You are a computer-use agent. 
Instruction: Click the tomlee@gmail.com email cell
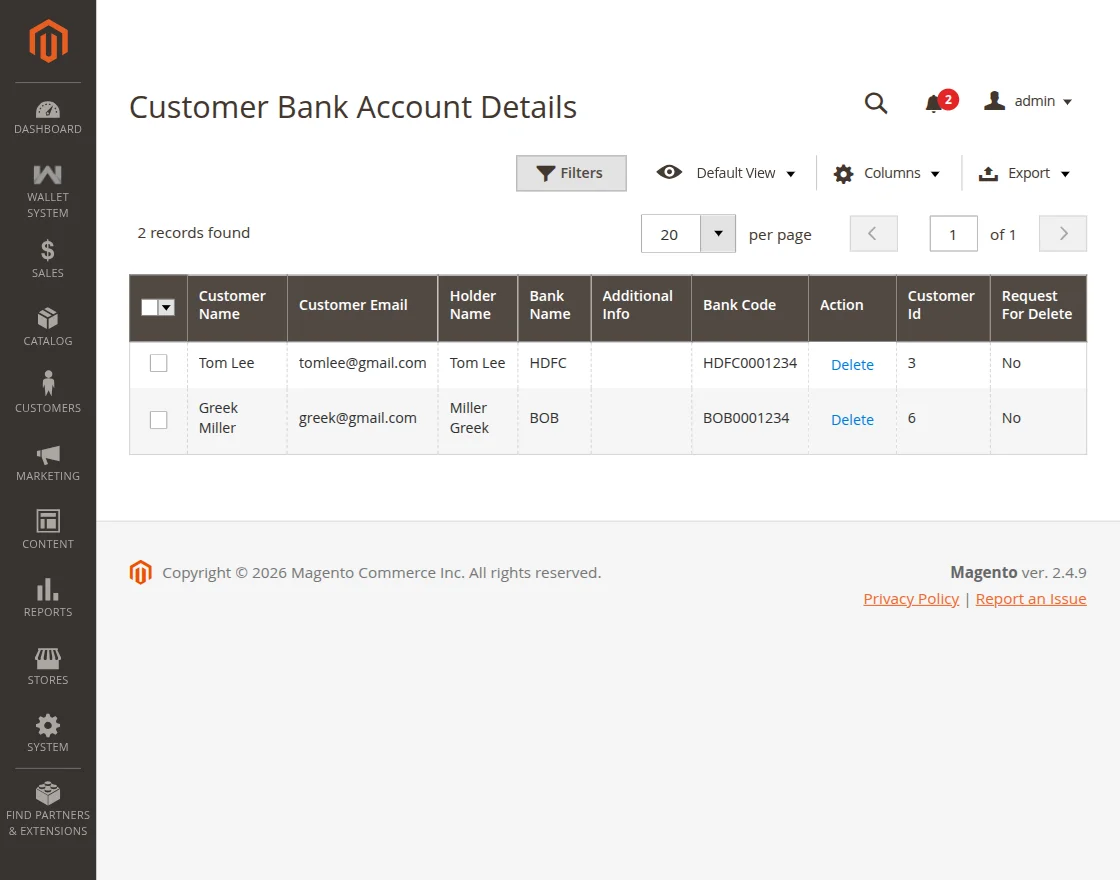[362, 363]
